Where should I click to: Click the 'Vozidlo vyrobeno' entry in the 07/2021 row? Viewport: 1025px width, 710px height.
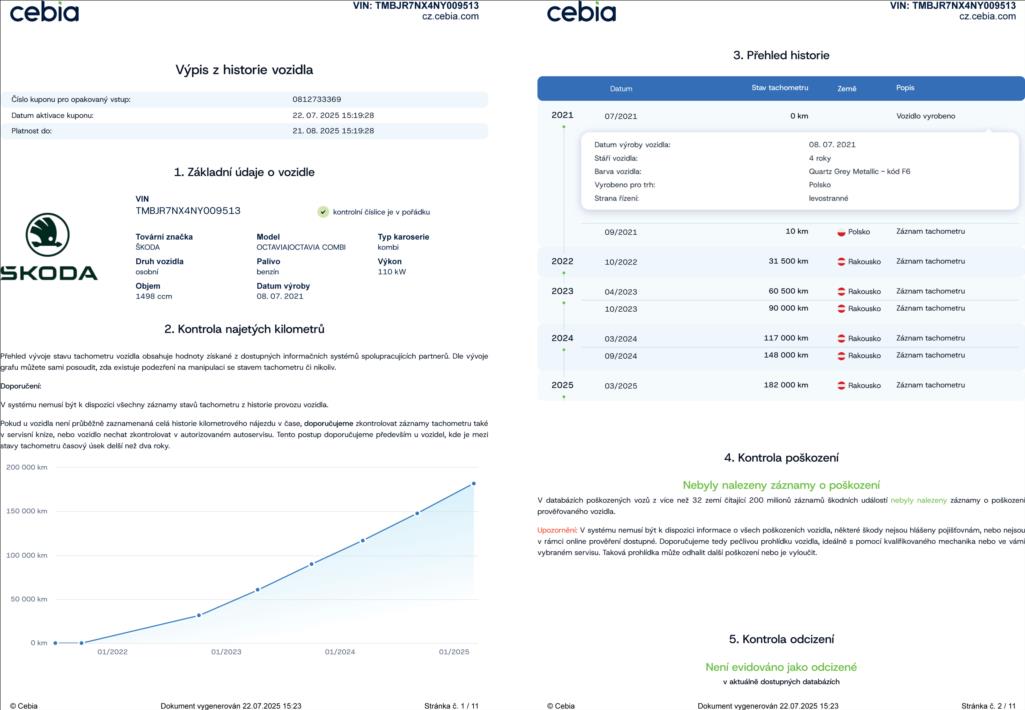(925, 116)
